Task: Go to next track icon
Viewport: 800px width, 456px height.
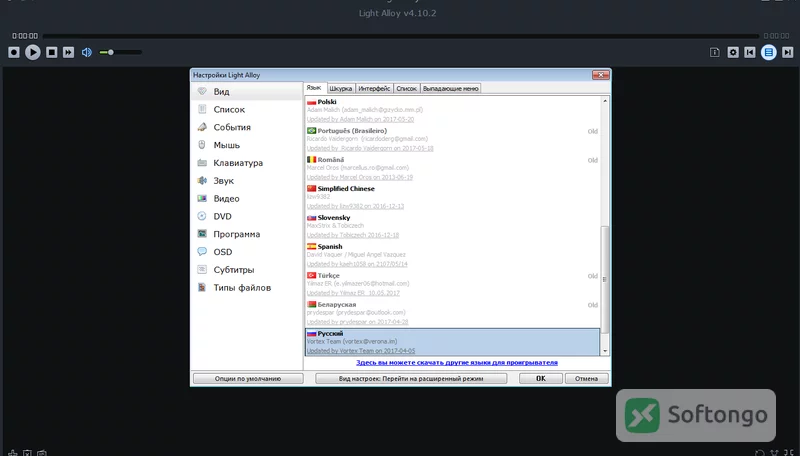Action: [x=788, y=52]
